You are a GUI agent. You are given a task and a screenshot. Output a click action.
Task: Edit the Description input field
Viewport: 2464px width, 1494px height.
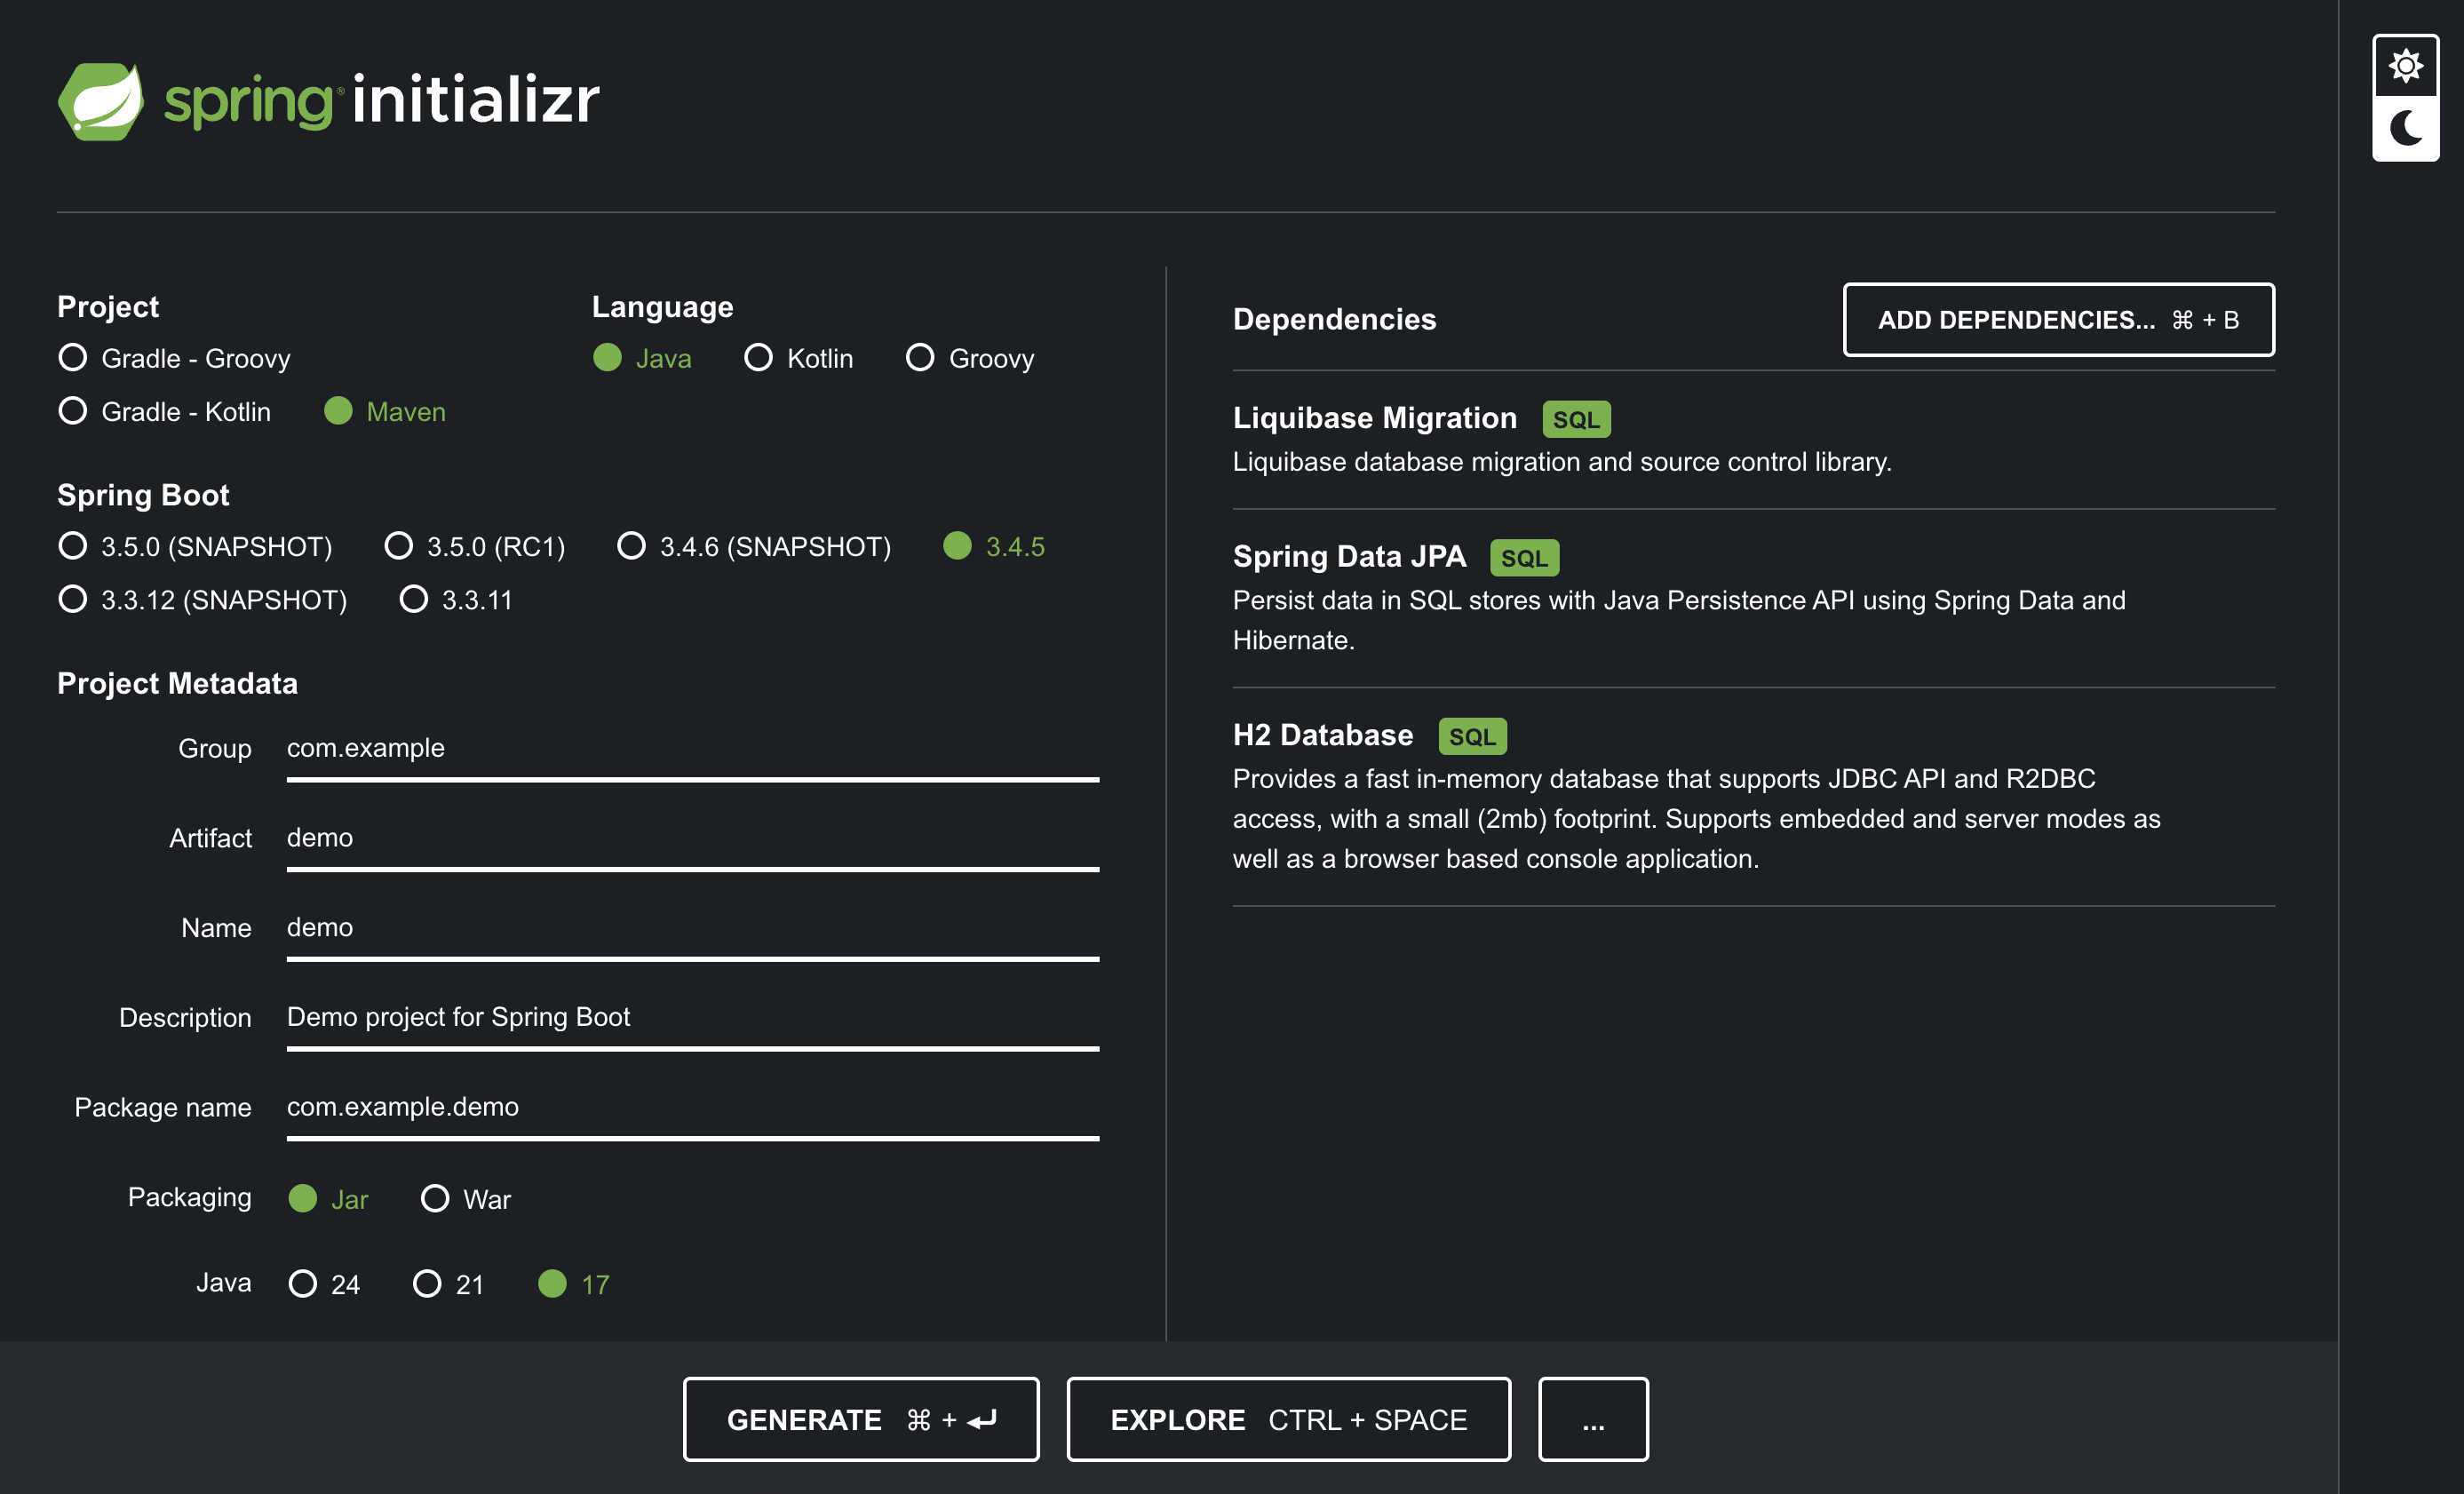tap(692, 1017)
